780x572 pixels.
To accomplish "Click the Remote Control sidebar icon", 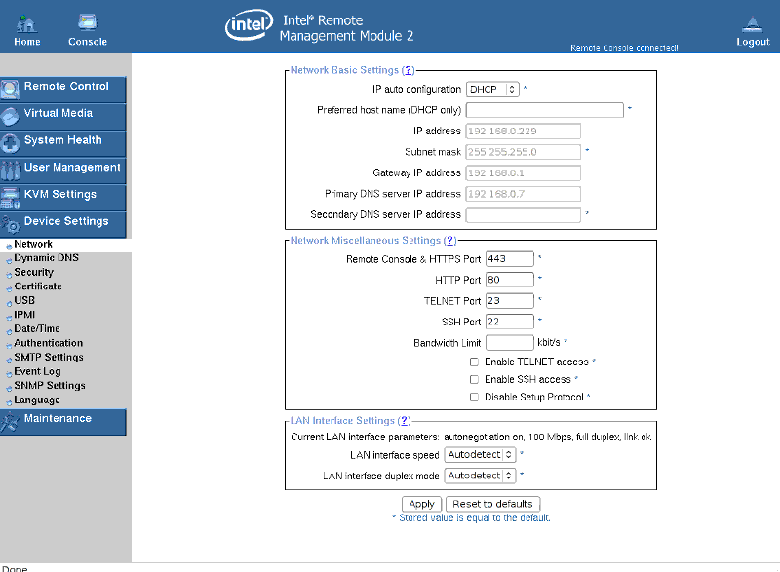I will click(10, 90).
